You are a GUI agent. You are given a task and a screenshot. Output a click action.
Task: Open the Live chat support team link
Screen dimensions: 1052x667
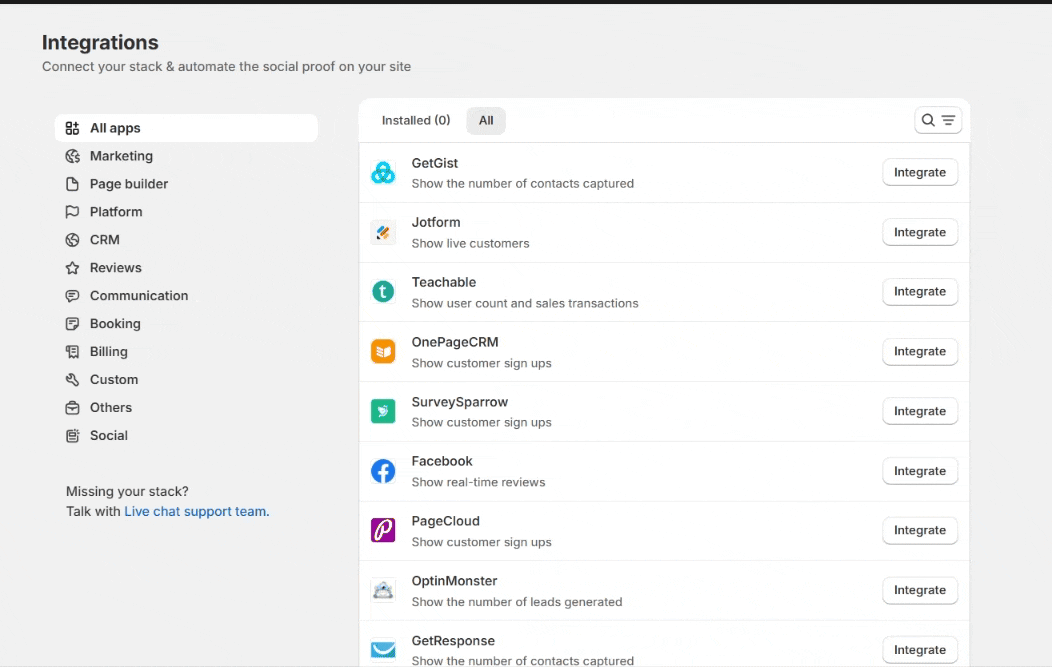click(x=196, y=511)
